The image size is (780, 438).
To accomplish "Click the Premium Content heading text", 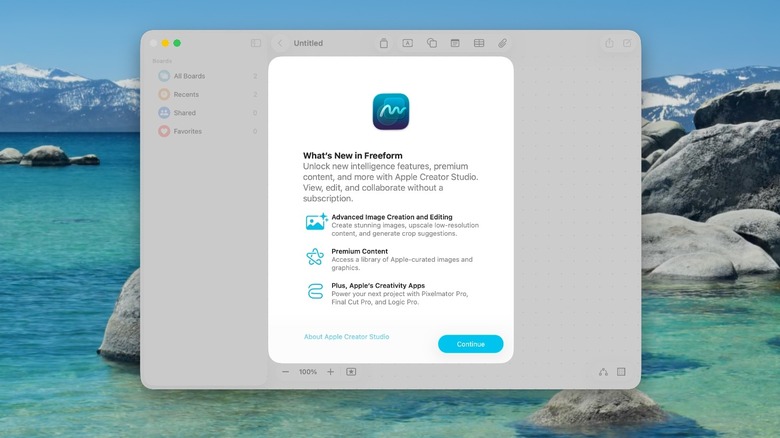I will 360,251.
